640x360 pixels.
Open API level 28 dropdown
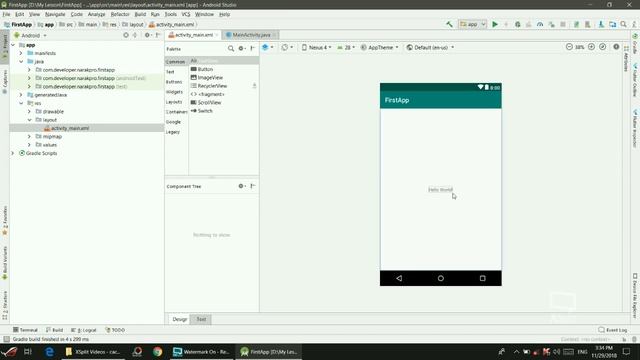tap(346, 47)
